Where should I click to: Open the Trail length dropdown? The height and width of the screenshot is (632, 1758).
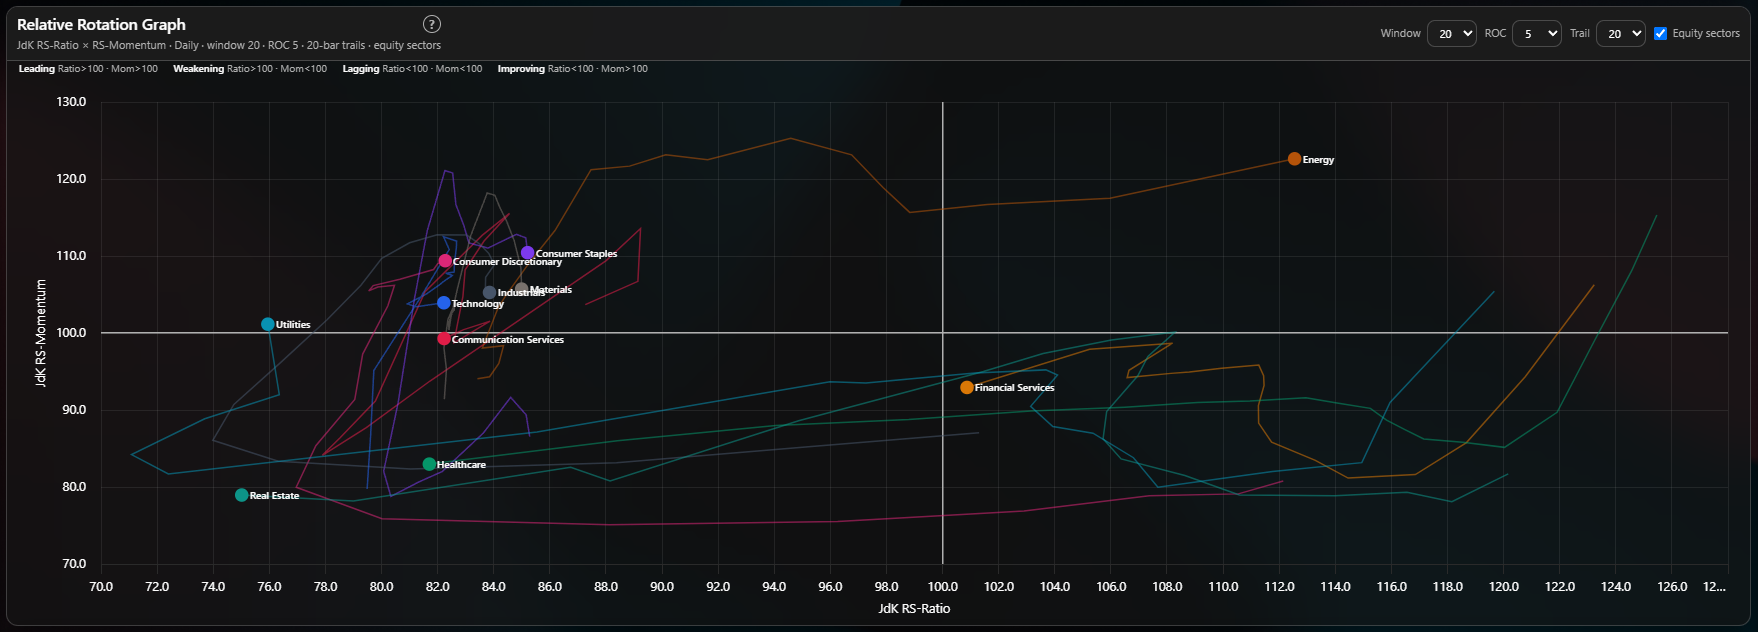(1620, 33)
